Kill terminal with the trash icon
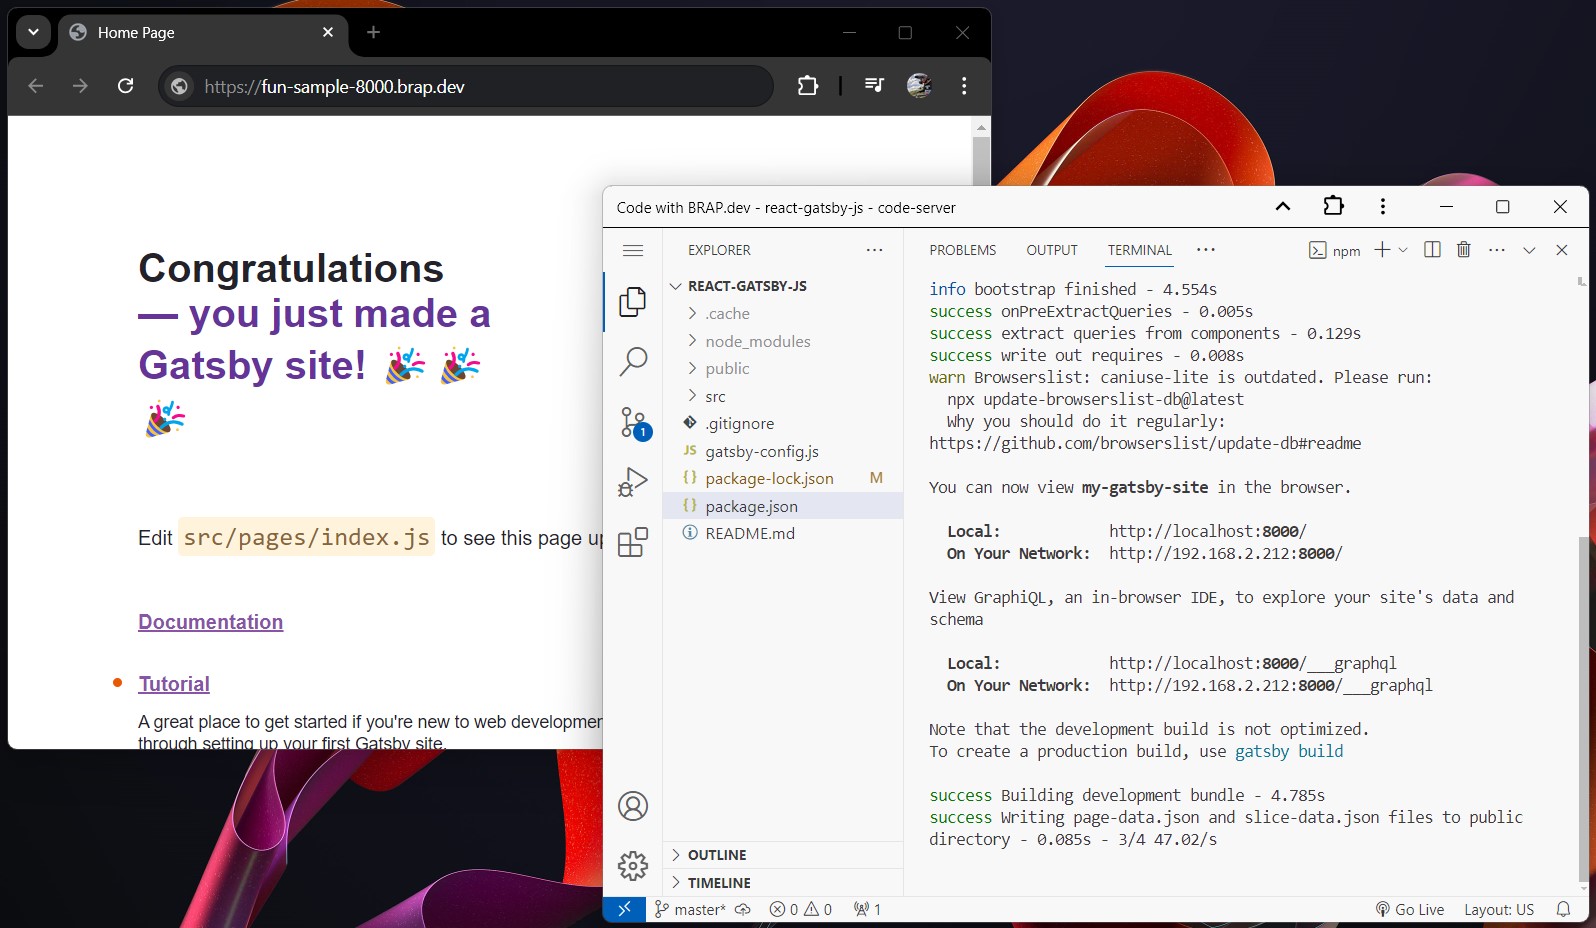Screen dimensions: 1596x928 tap(1463, 250)
